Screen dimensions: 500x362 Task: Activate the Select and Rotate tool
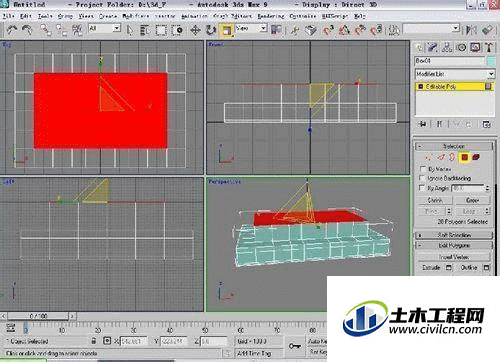(x=211, y=30)
